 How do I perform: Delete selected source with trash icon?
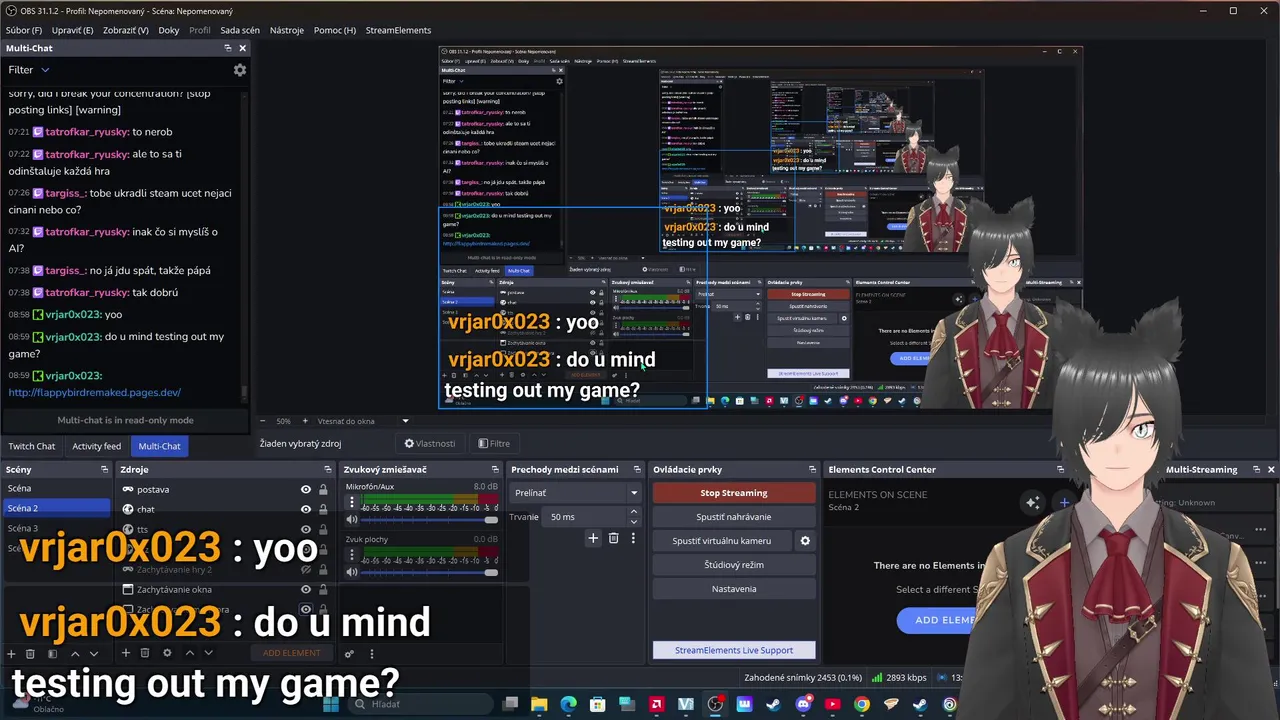click(144, 653)
